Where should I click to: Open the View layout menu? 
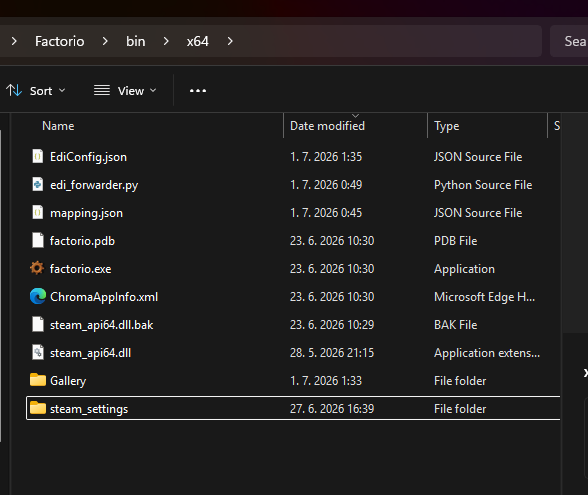125,91
